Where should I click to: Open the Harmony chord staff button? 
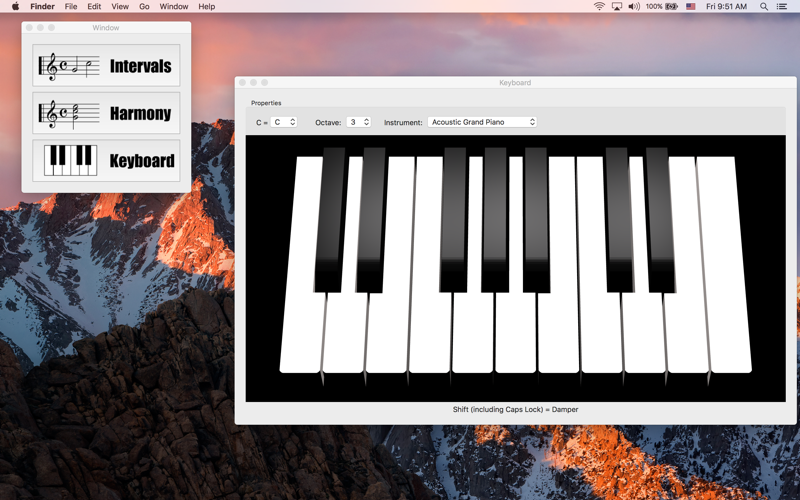pyautogui.click(x=106, y=113)
